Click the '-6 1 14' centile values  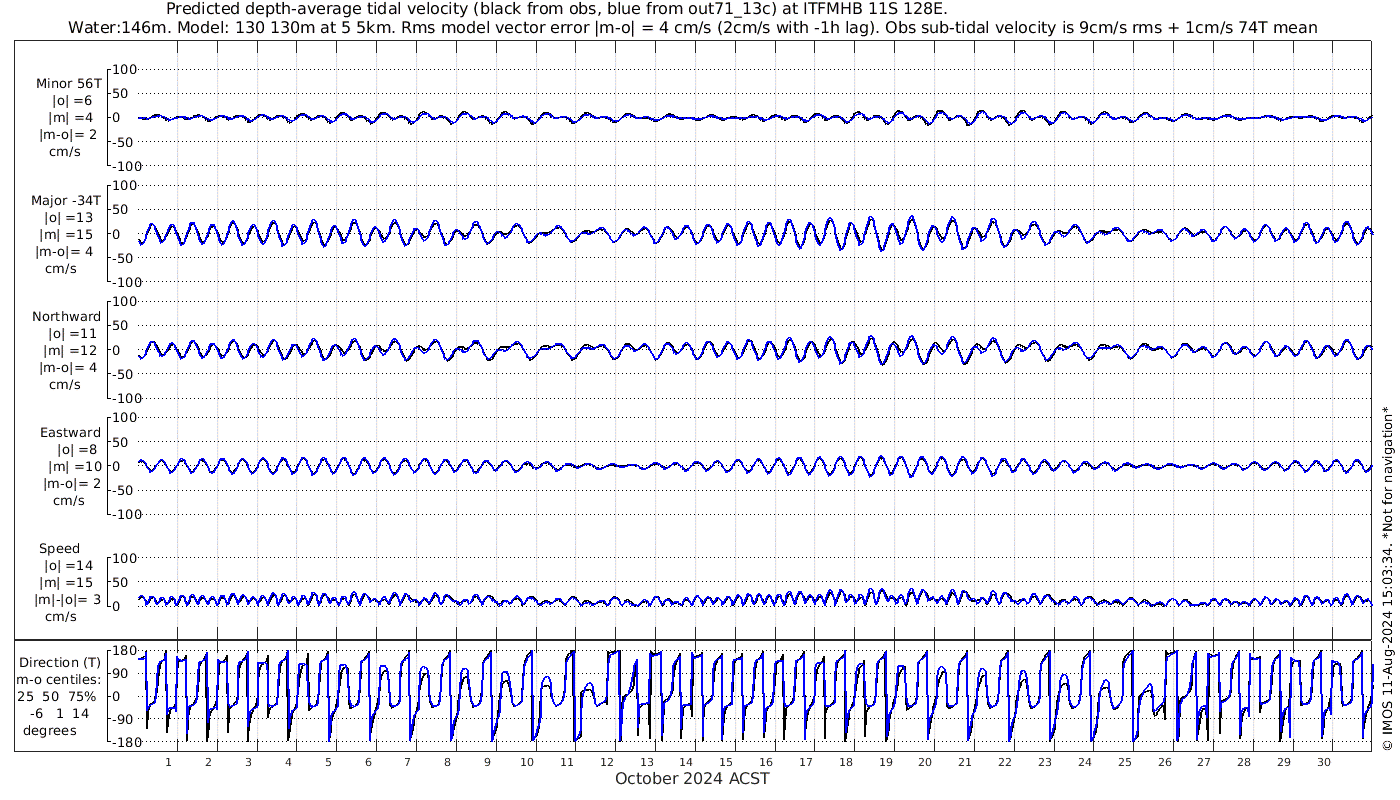[60, 713]
